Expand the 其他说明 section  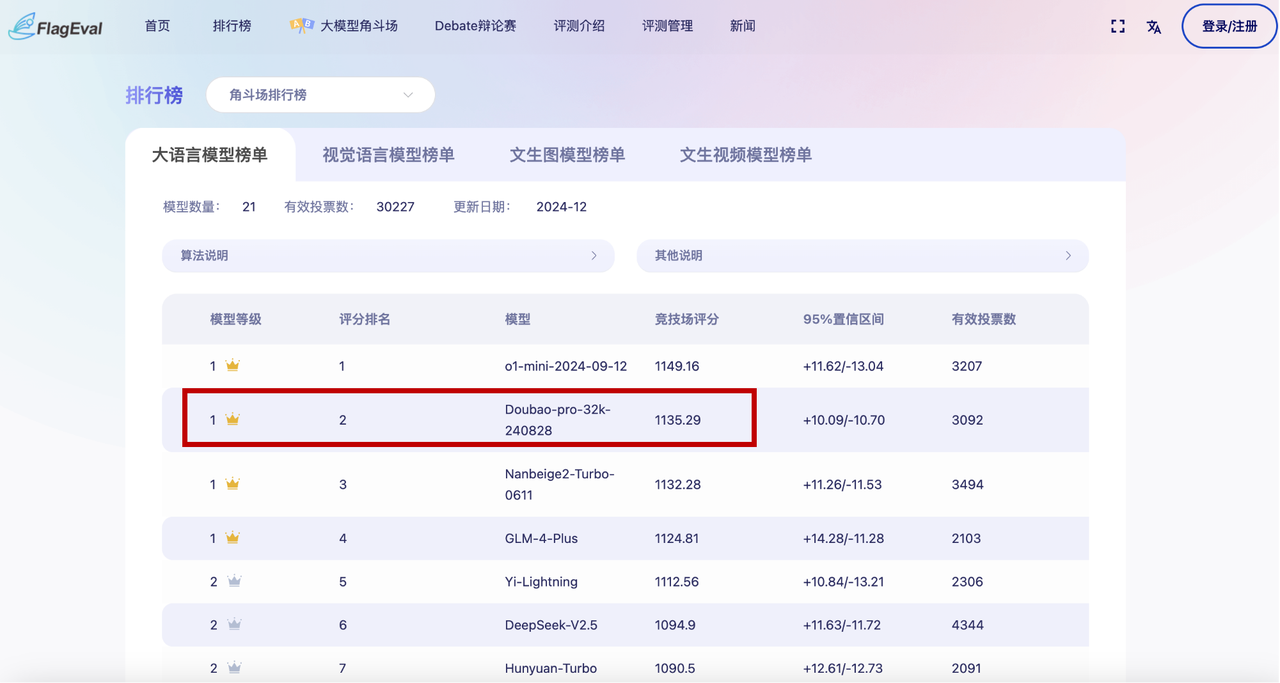(862, 256)
